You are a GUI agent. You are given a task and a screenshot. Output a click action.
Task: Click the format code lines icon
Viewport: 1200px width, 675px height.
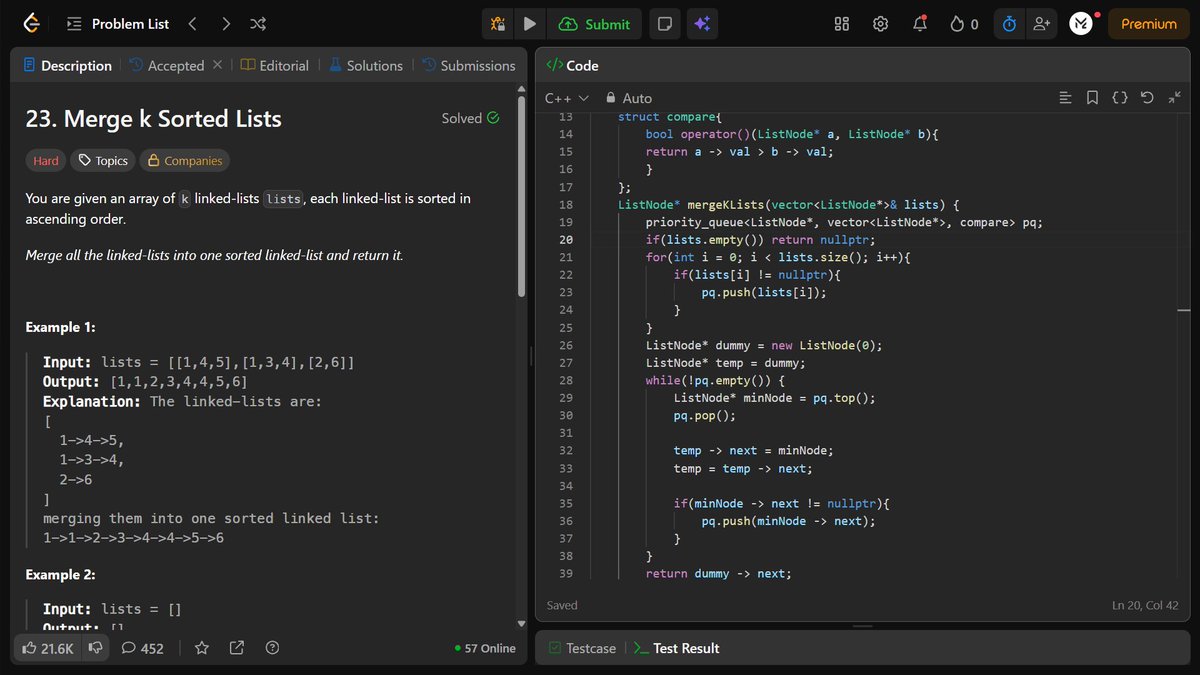pyautogui.click(x=1066, y=98)
